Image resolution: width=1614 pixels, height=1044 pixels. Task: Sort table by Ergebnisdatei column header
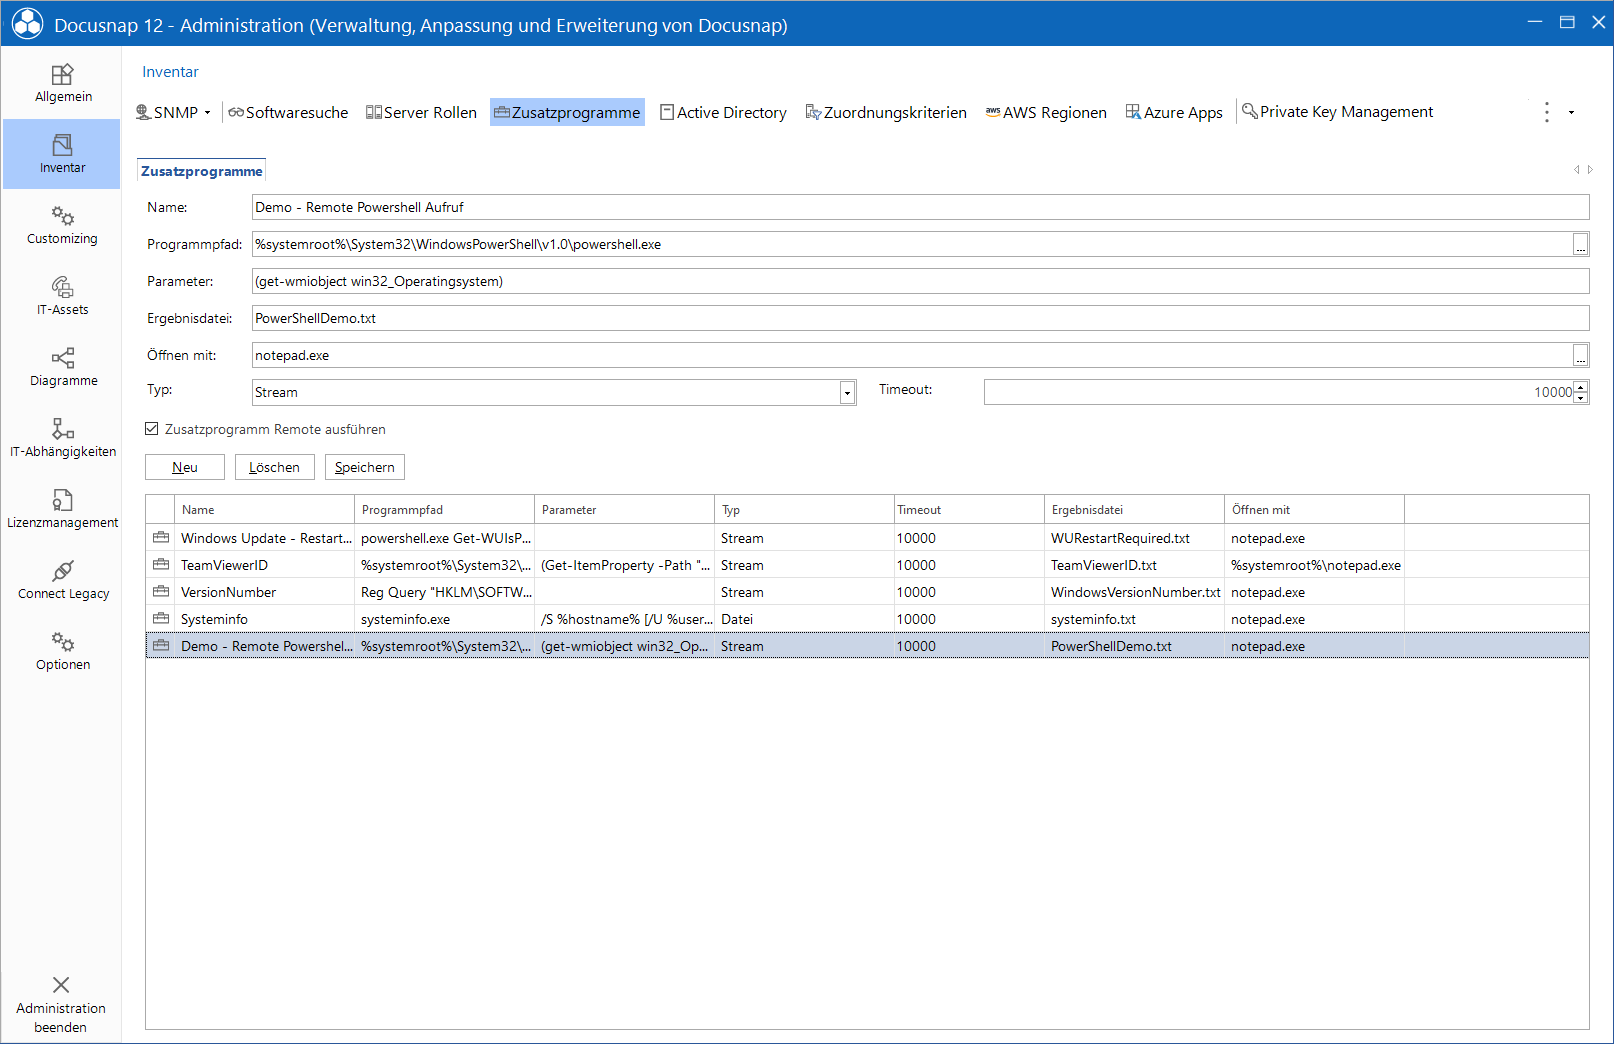coord(1134,510)
